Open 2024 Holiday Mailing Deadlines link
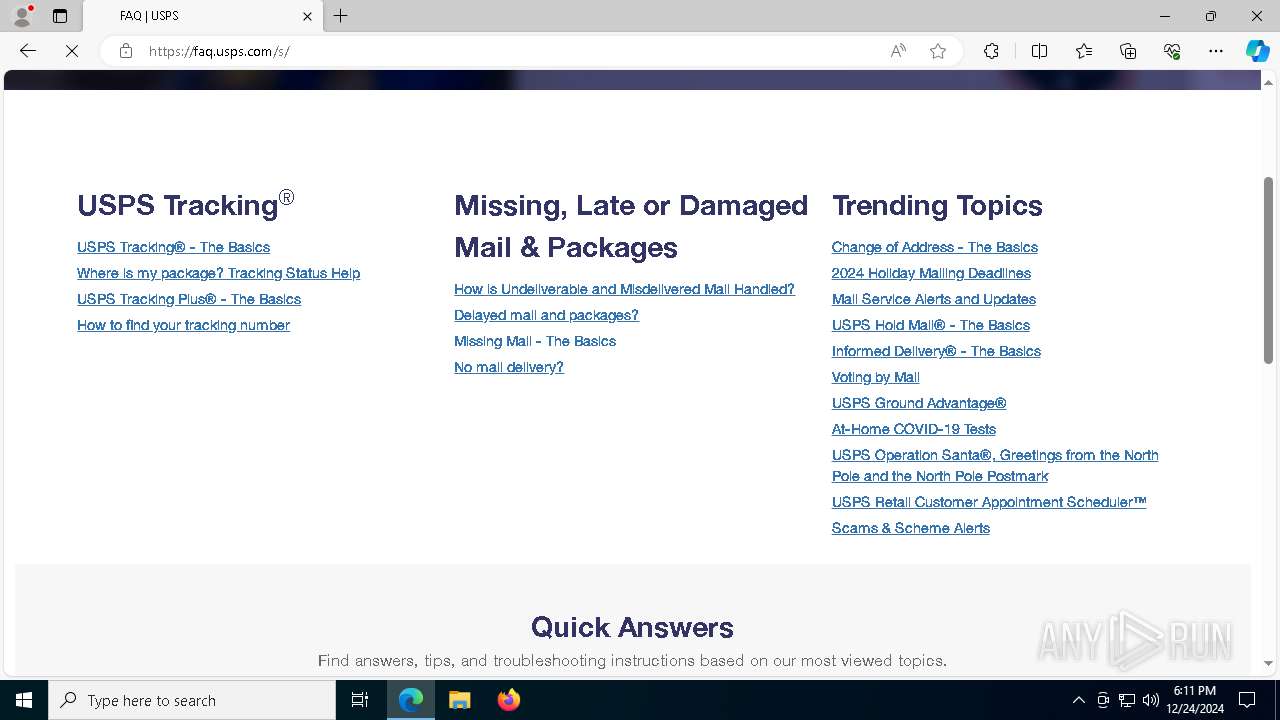Viewport: 1280px width, 720px height. click(x=931, y=273)
